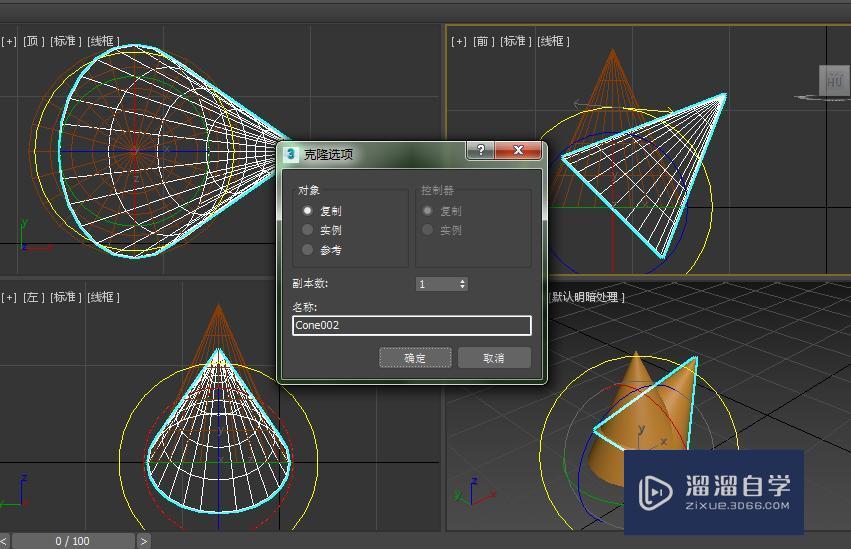Open the front viewport [线框] shading menu
851x549 pixels.
click(x=553, y=41)
